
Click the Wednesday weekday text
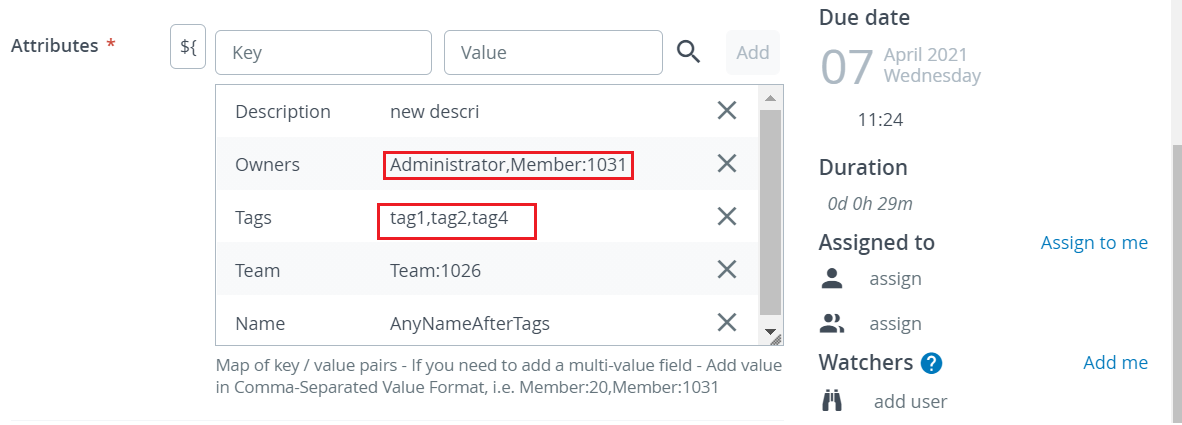click(932, 75)
